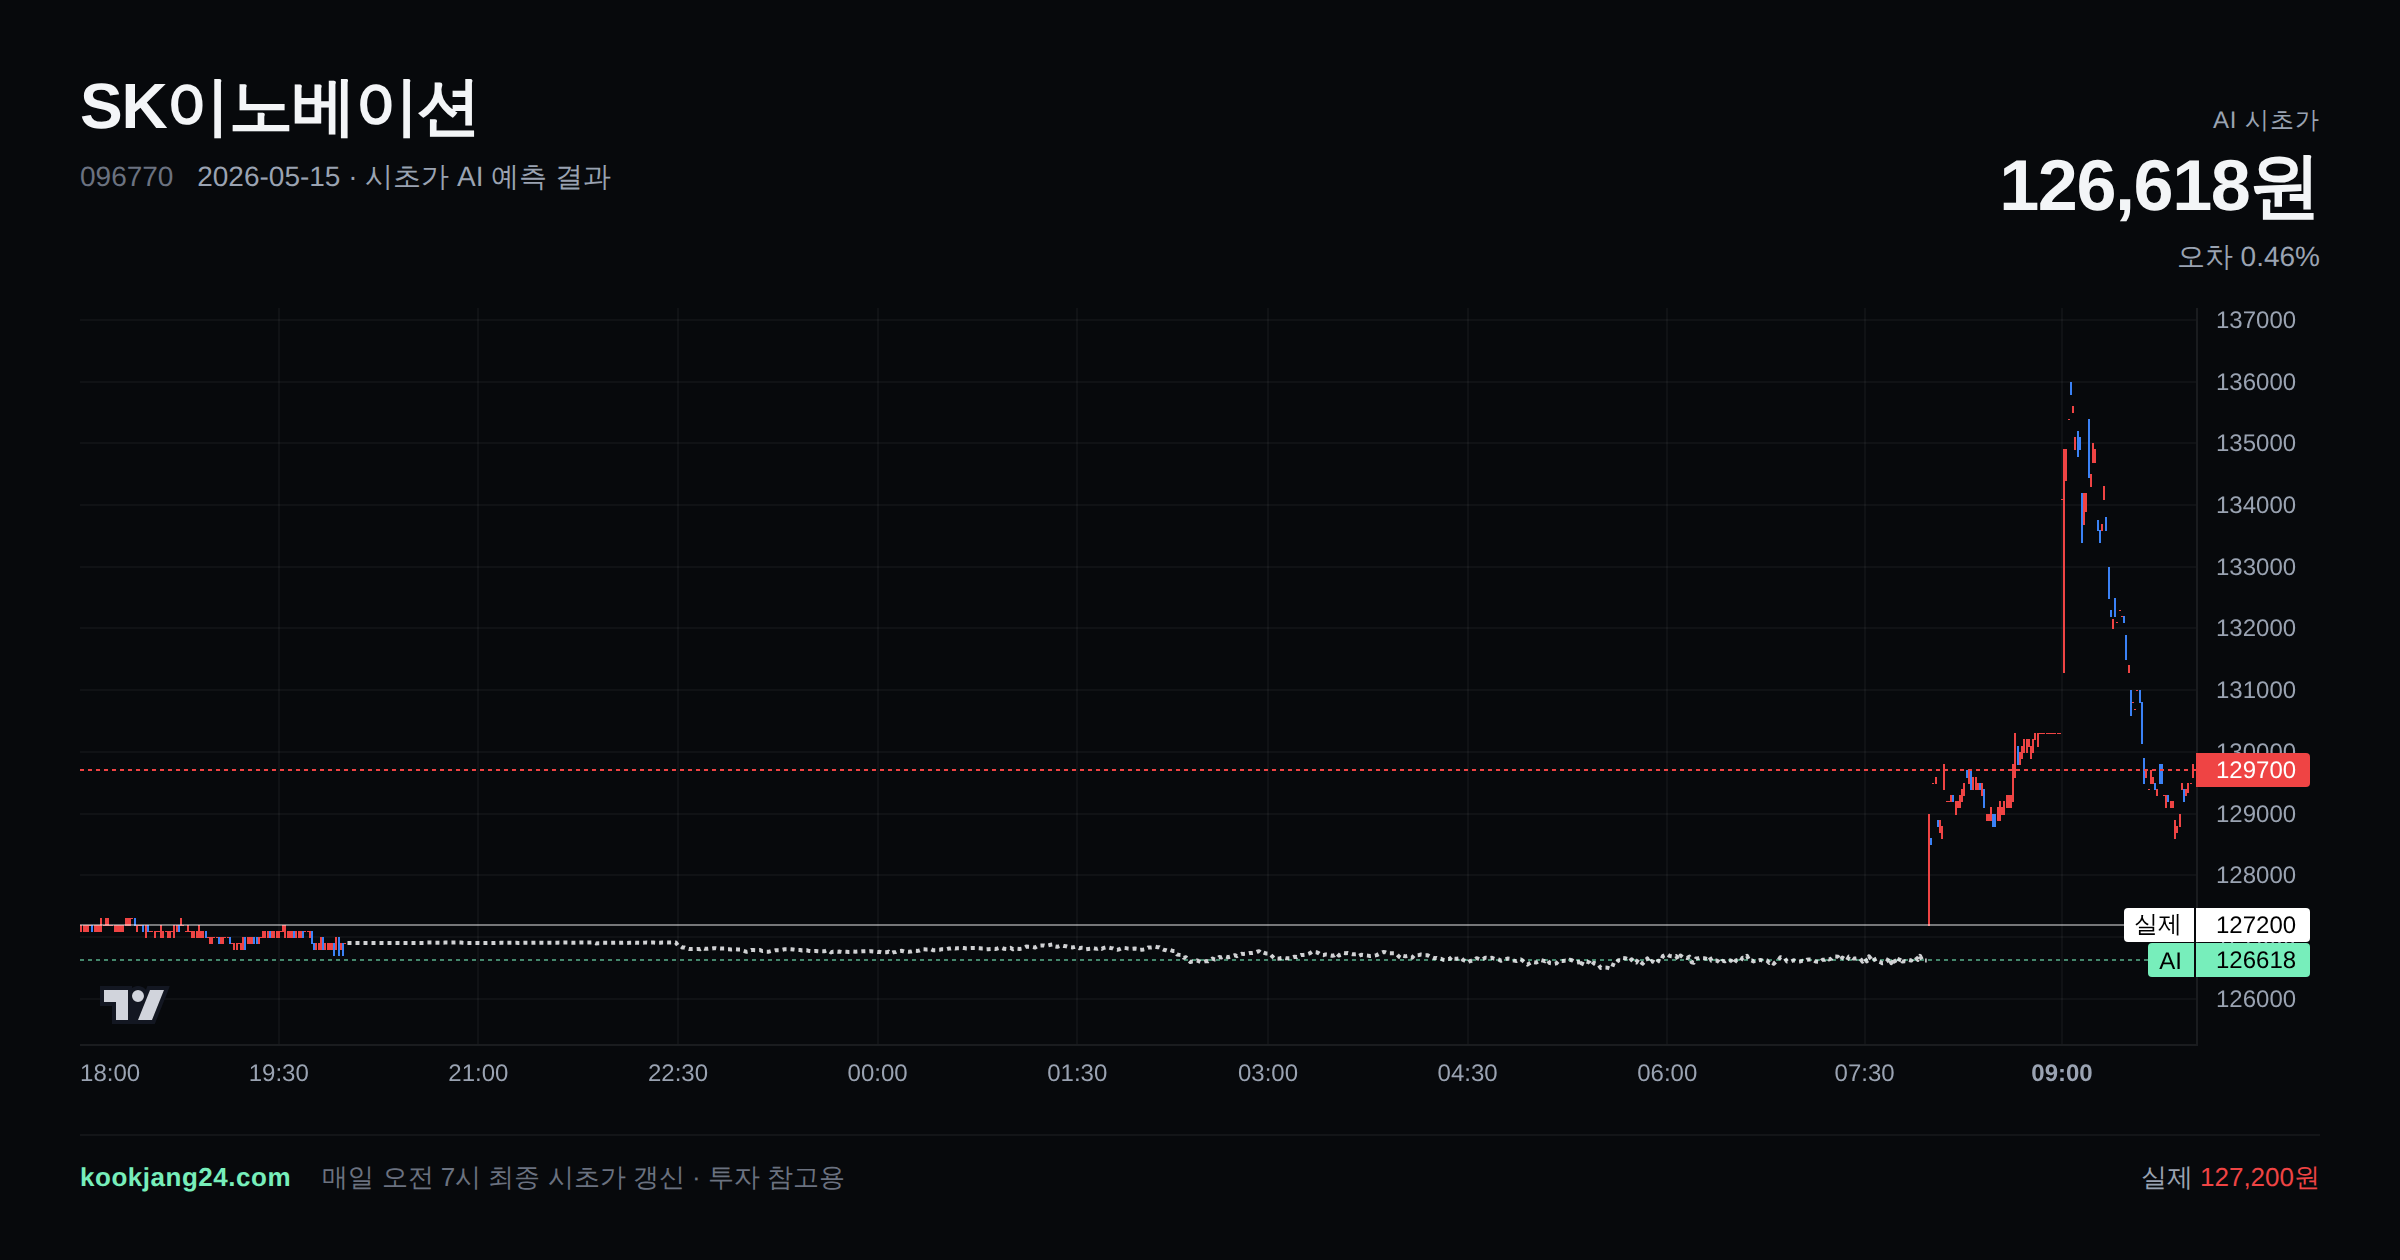Open the kookjang24.com link

(x=185, y=1177)
